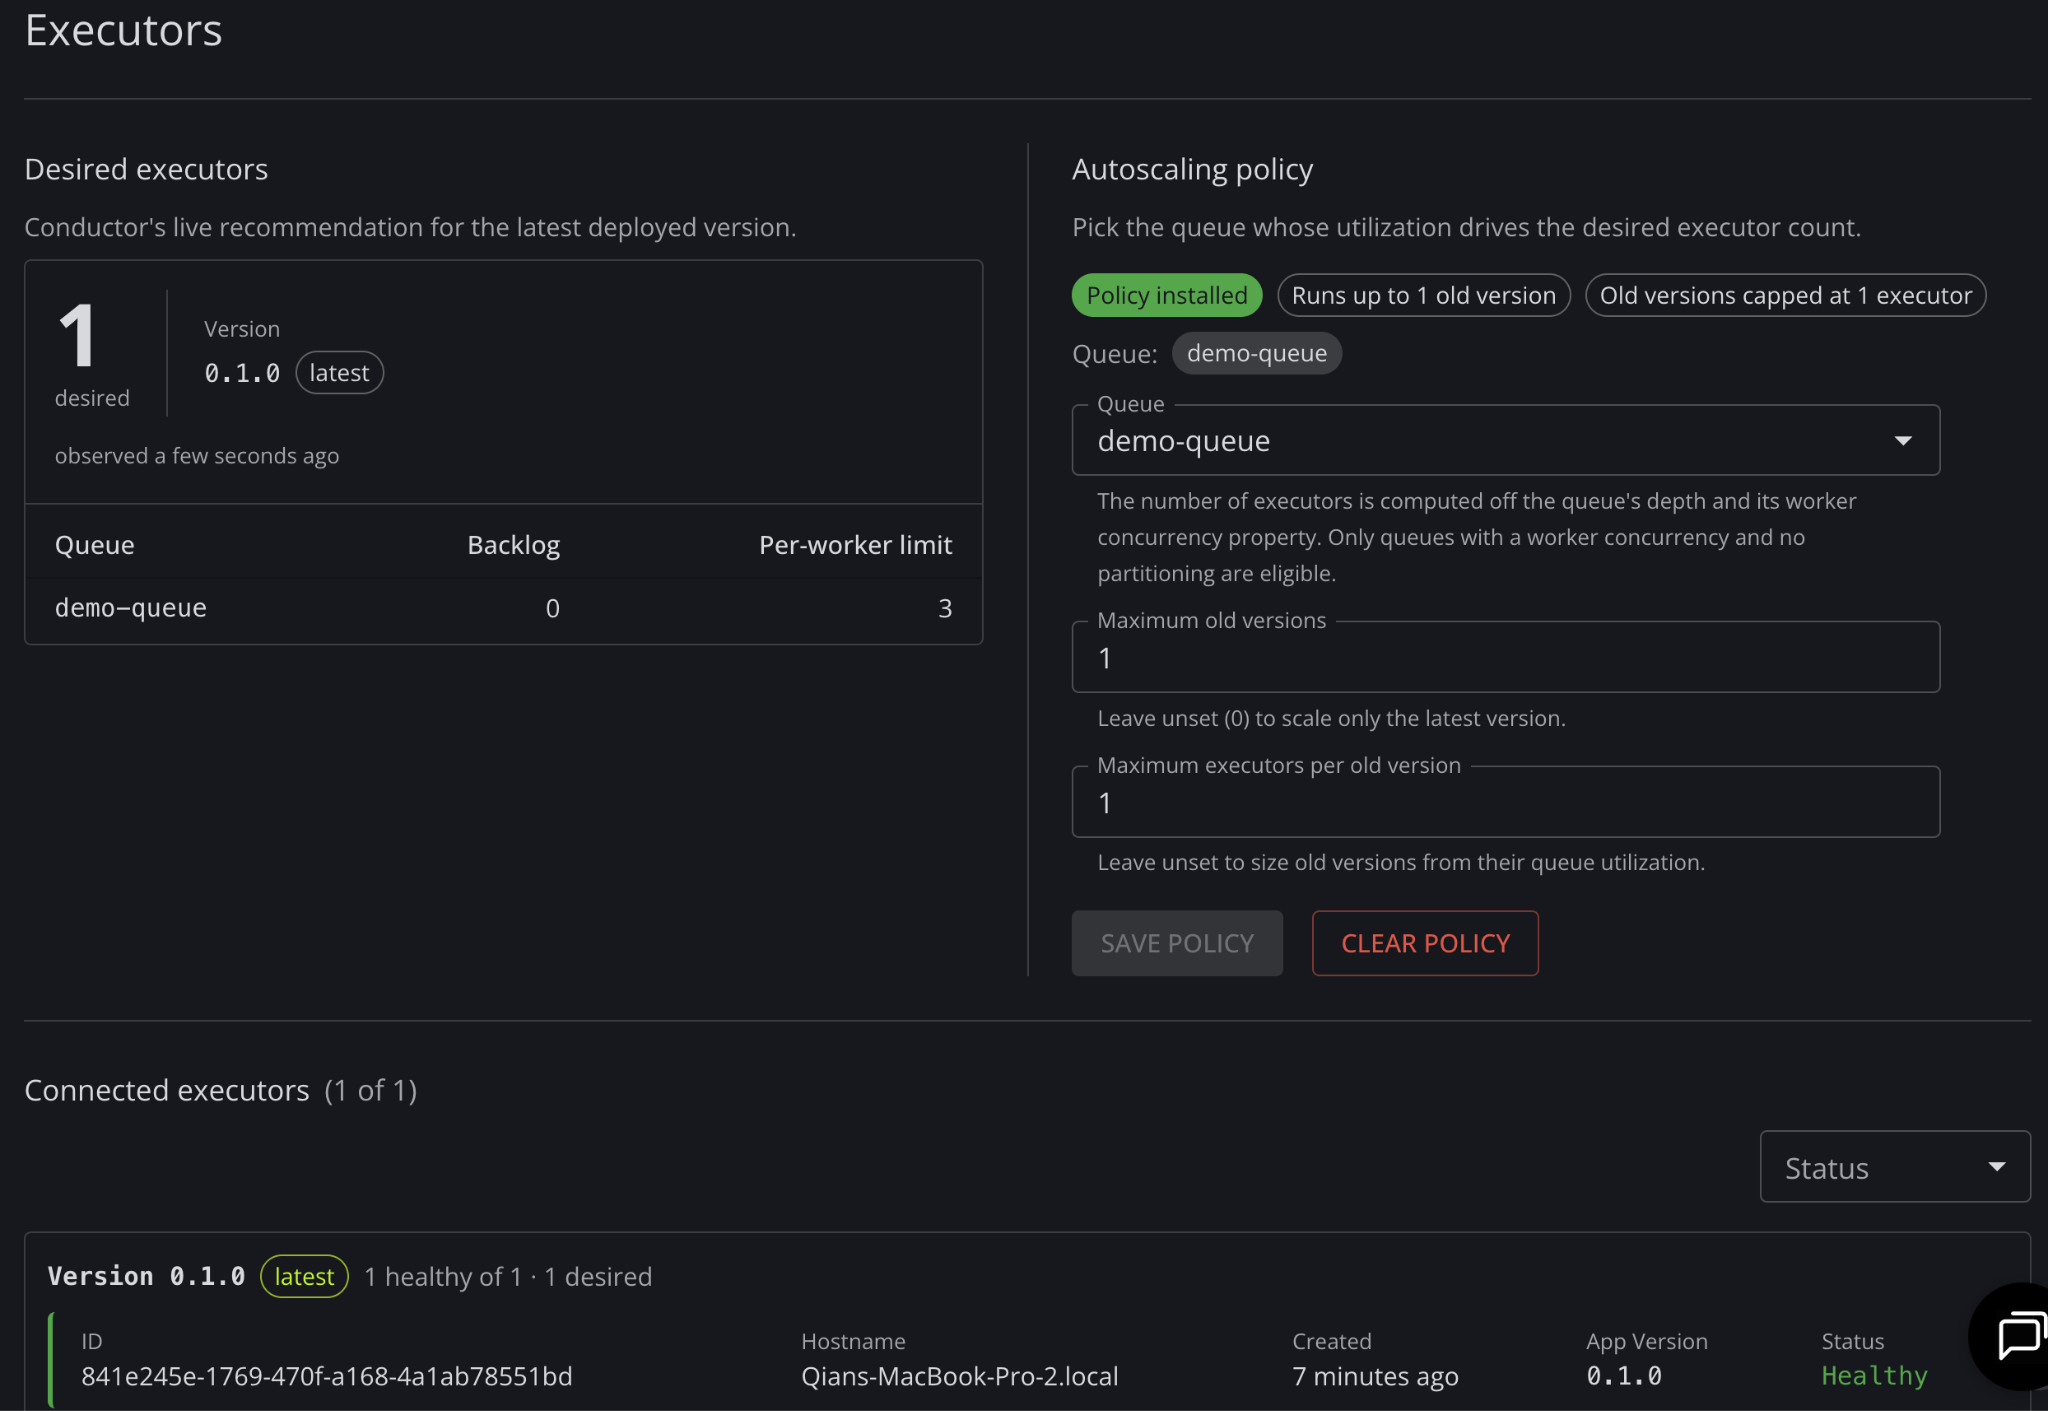Click the Old versions capped at 1 executor chip
The width and height of the screenshot is (2048, 1411).
1785,295
